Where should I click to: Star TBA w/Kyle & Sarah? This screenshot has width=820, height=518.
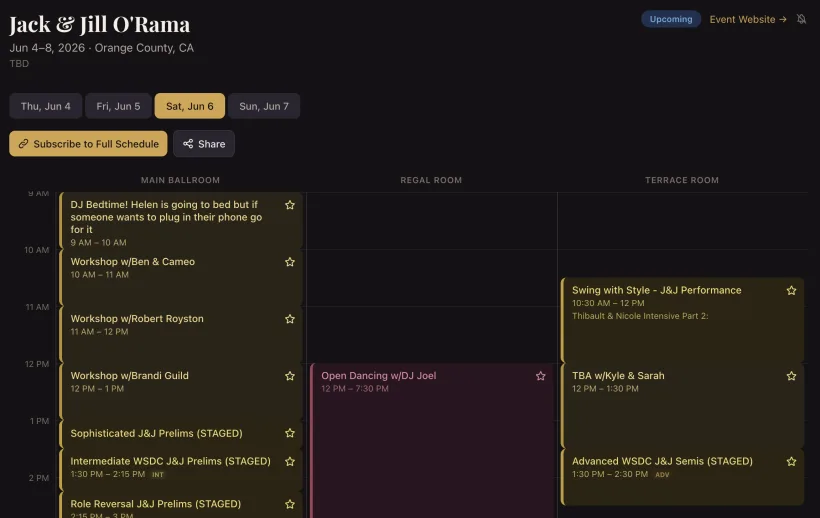tap(791, 376)
